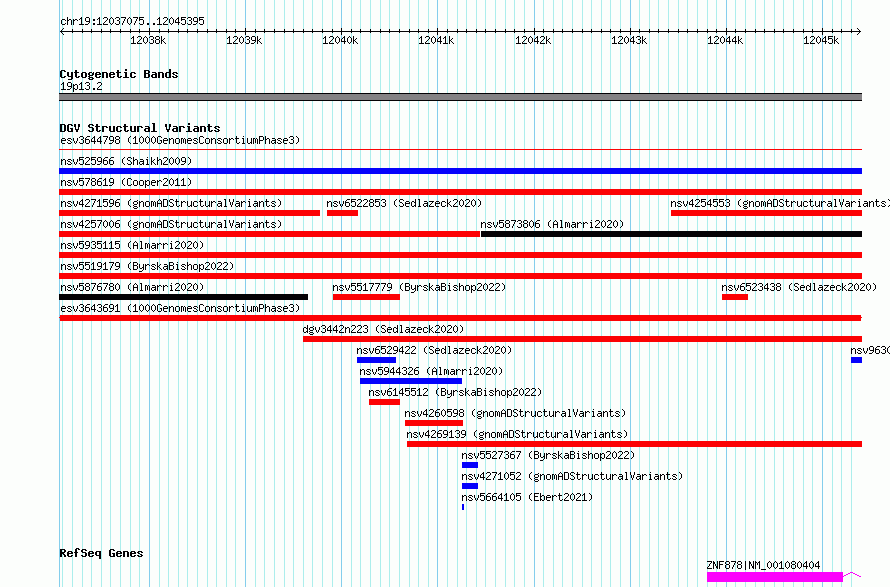890x587 pixels.
Task: Click nsv5935115 (Almarri2020) label
Action: pos(132,245)
